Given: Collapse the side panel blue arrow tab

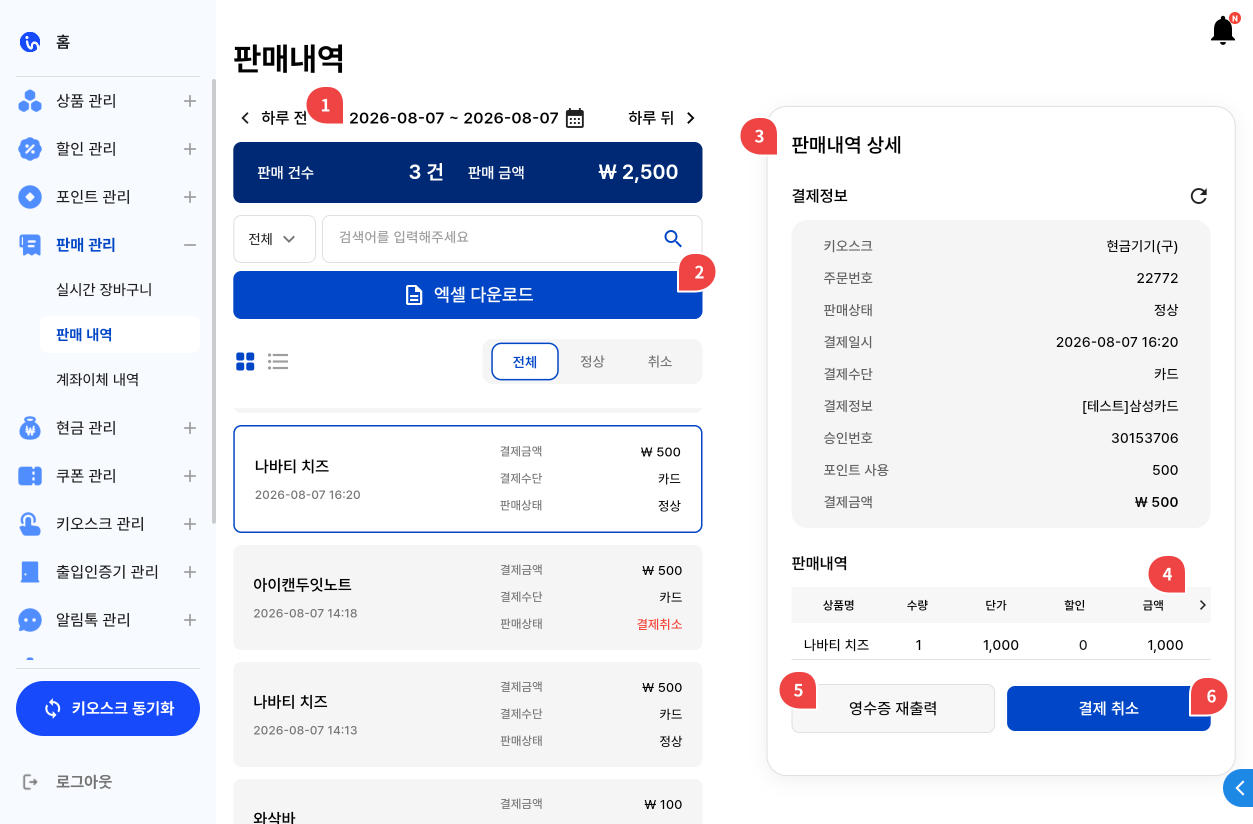Looking at the screenshot, I should (x=1239, y=788).
